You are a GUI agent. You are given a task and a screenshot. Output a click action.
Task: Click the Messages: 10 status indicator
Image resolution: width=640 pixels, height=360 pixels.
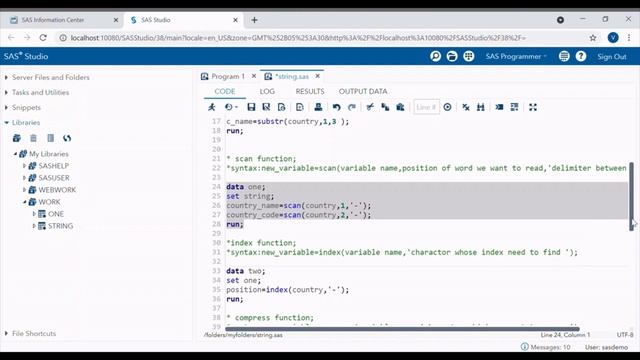[x=546, y=347]
